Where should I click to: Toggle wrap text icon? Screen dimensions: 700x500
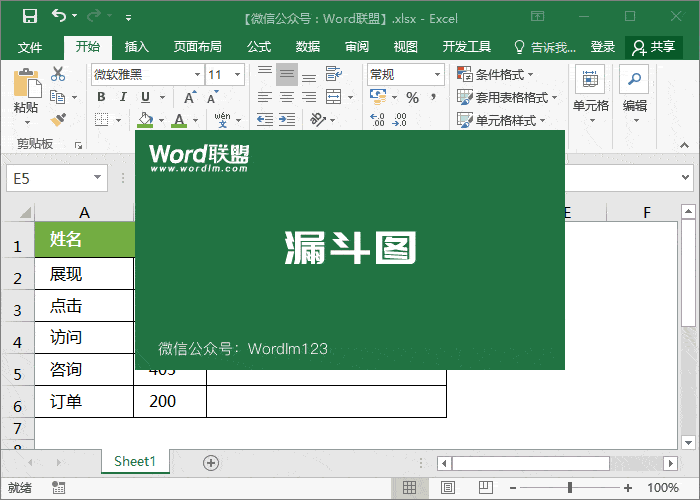(333, 74)
